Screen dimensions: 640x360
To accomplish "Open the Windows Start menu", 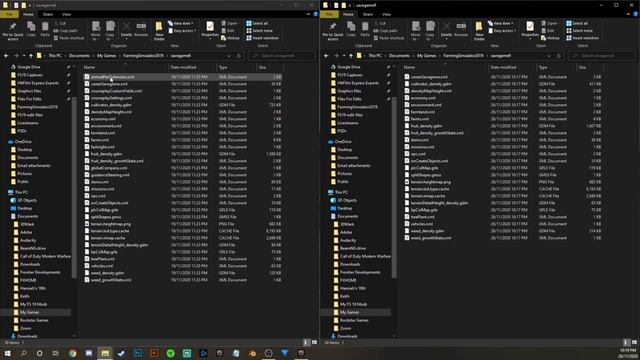I will tap(7, 353).
